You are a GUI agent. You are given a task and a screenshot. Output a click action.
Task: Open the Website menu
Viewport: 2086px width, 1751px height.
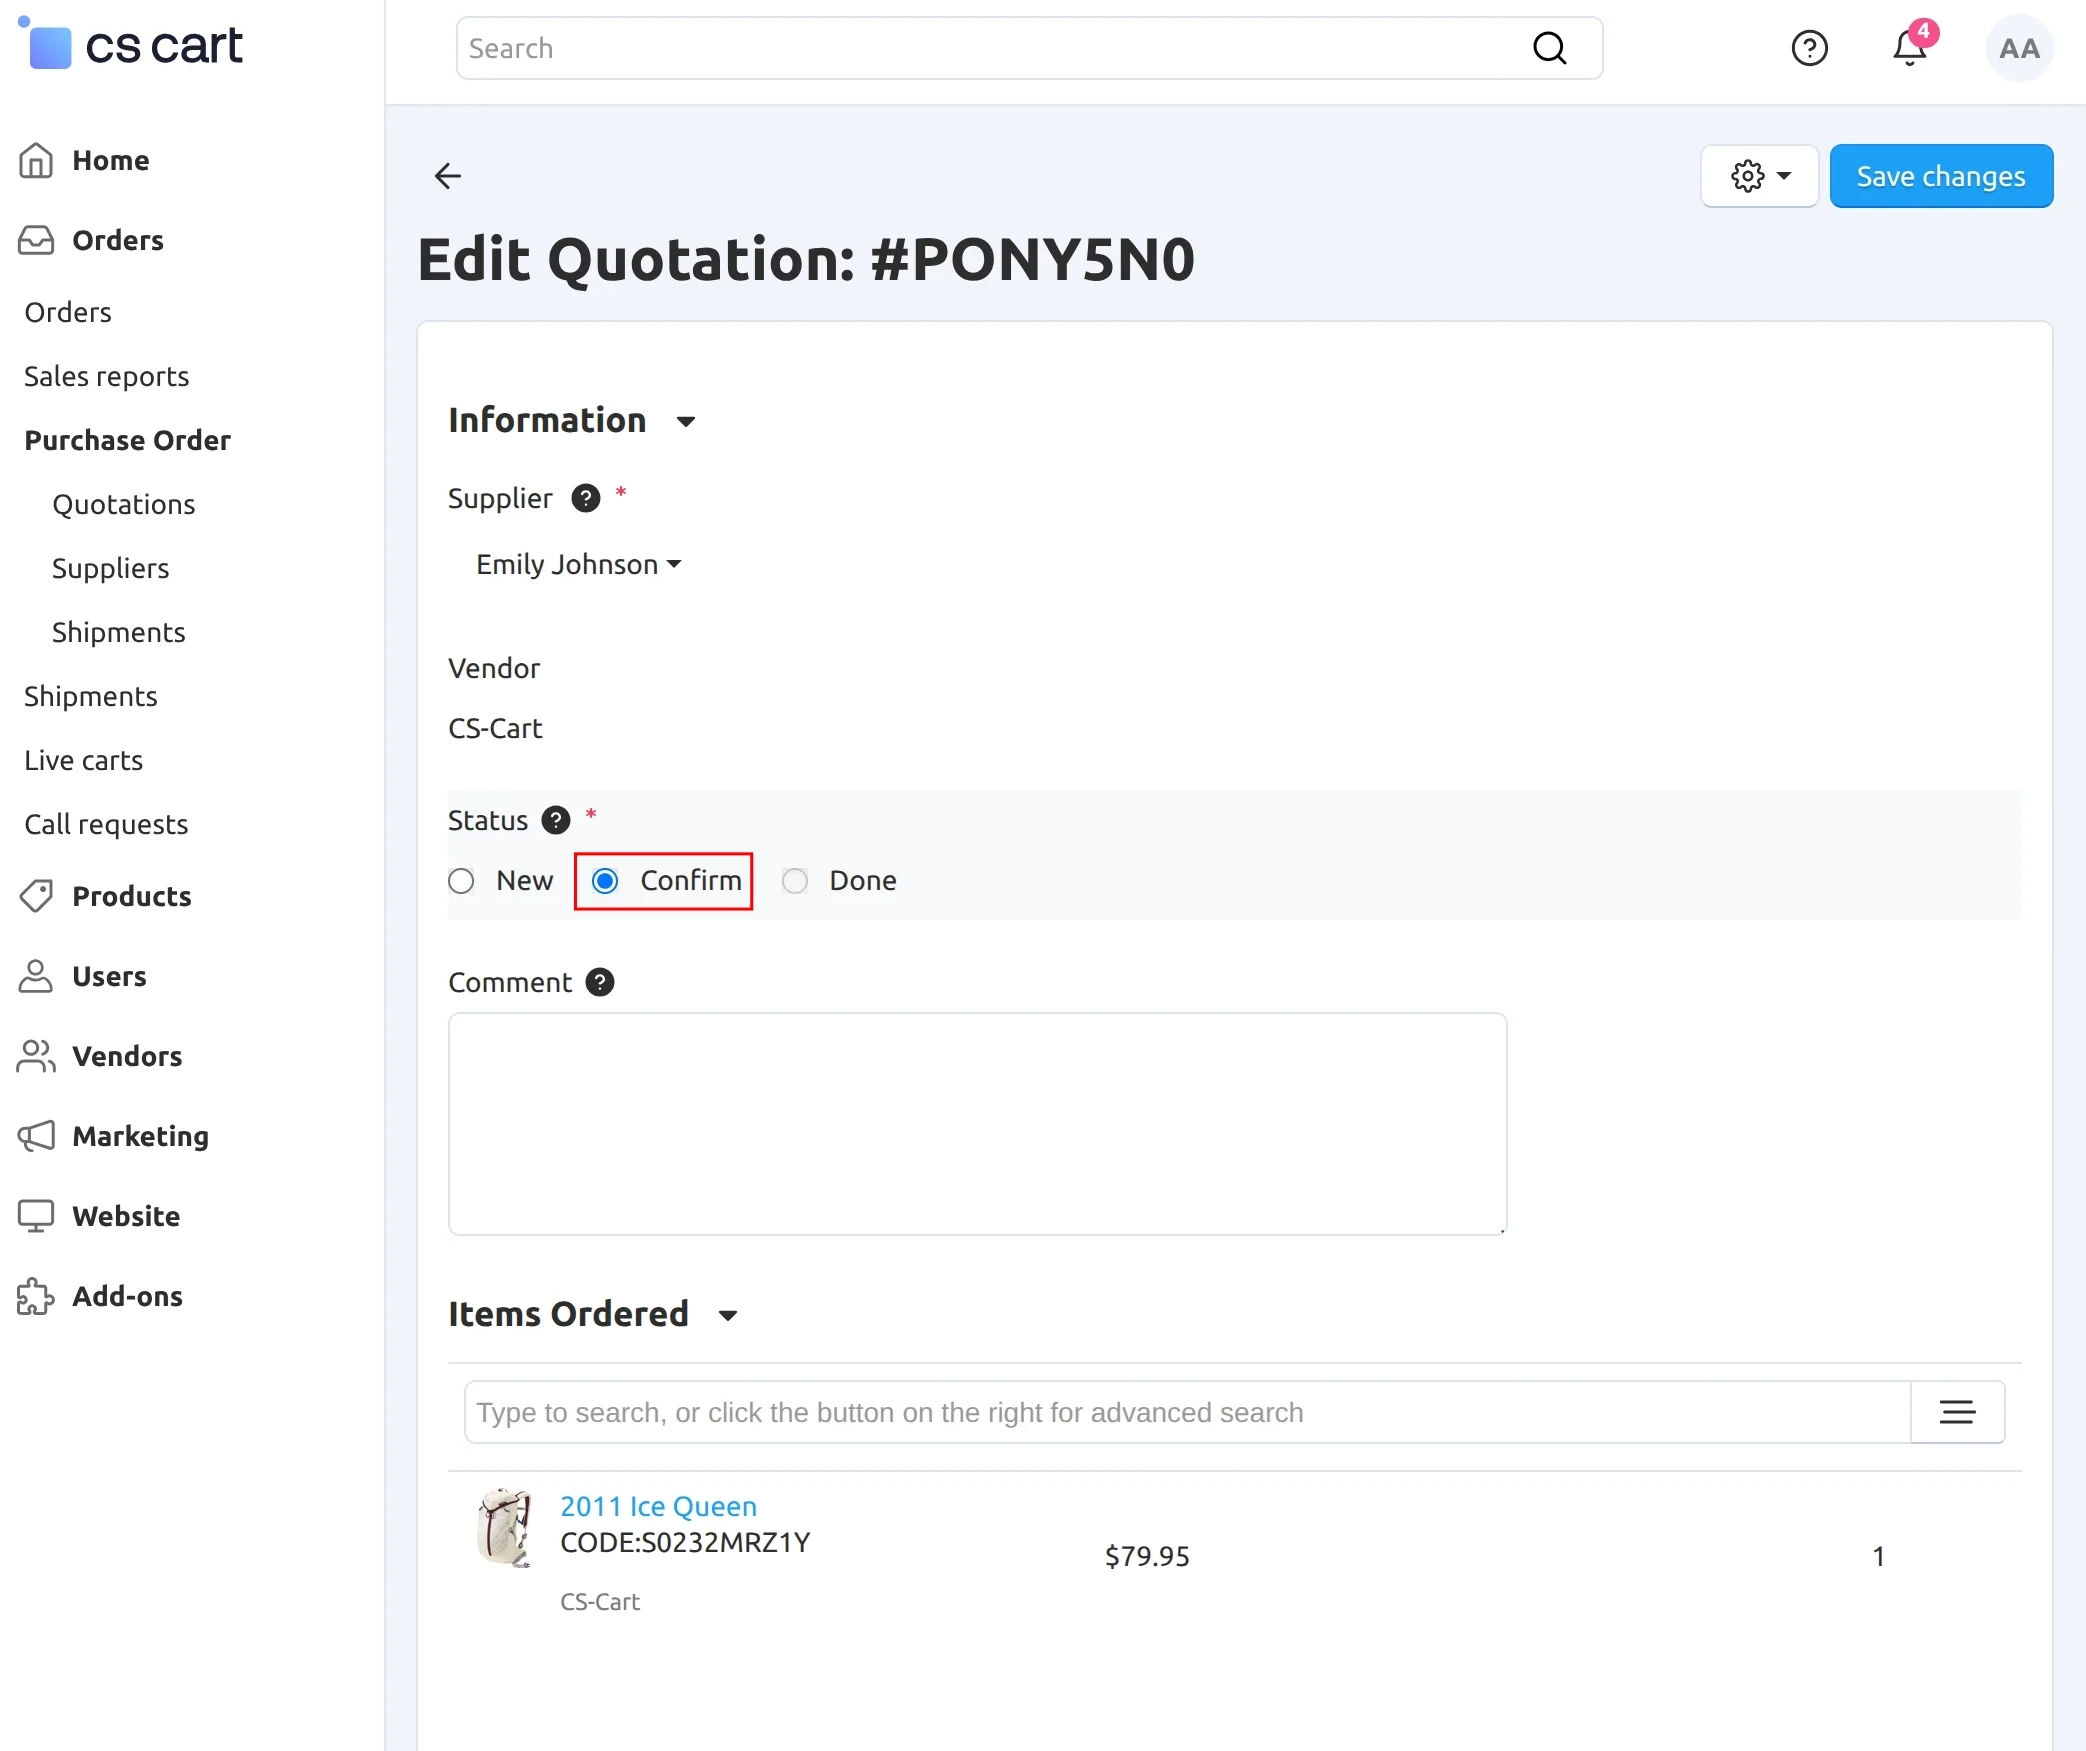pyautogui.click(x=126, y=1216)
